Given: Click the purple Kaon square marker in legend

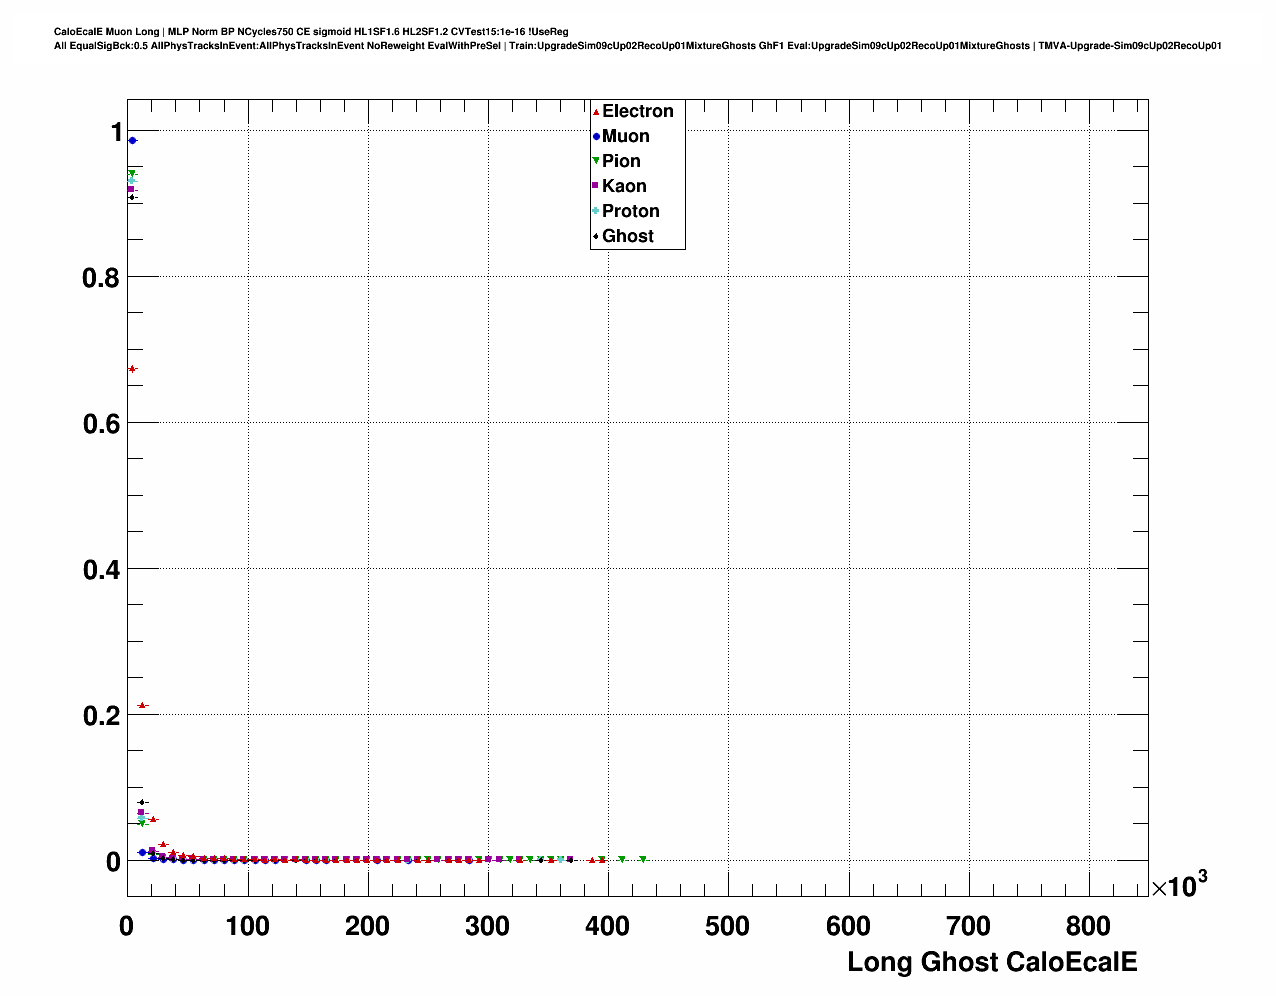Looking at the screenshot, I should click(596, 187).
